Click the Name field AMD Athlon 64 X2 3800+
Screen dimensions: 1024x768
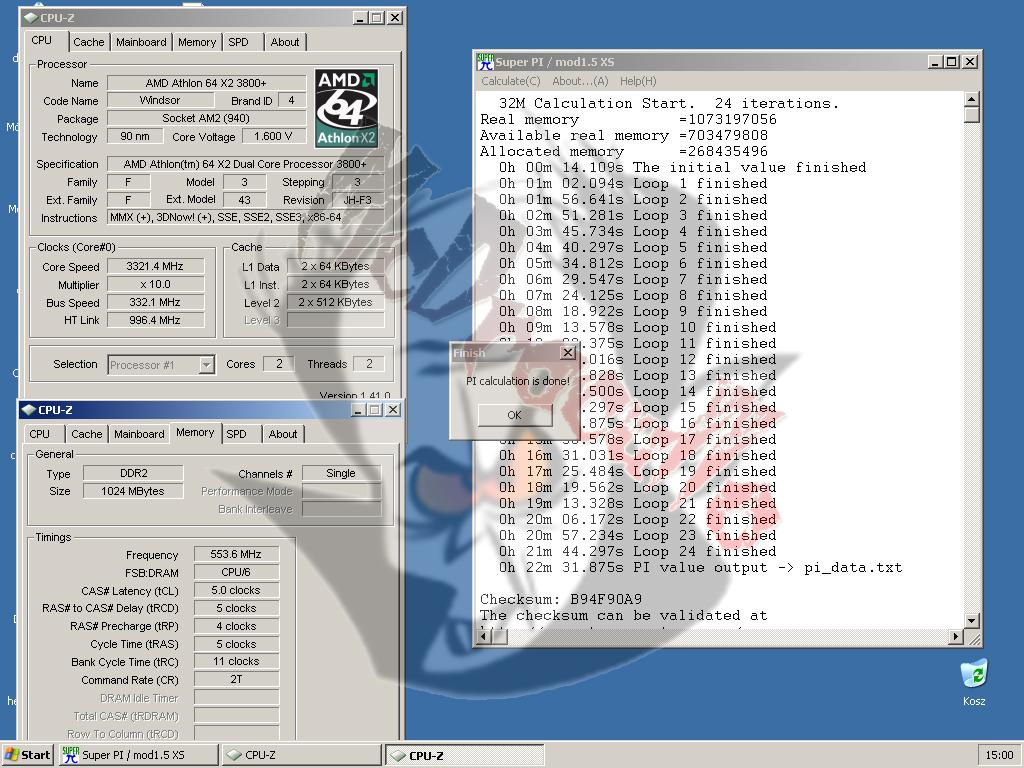(x=206, y=83)
